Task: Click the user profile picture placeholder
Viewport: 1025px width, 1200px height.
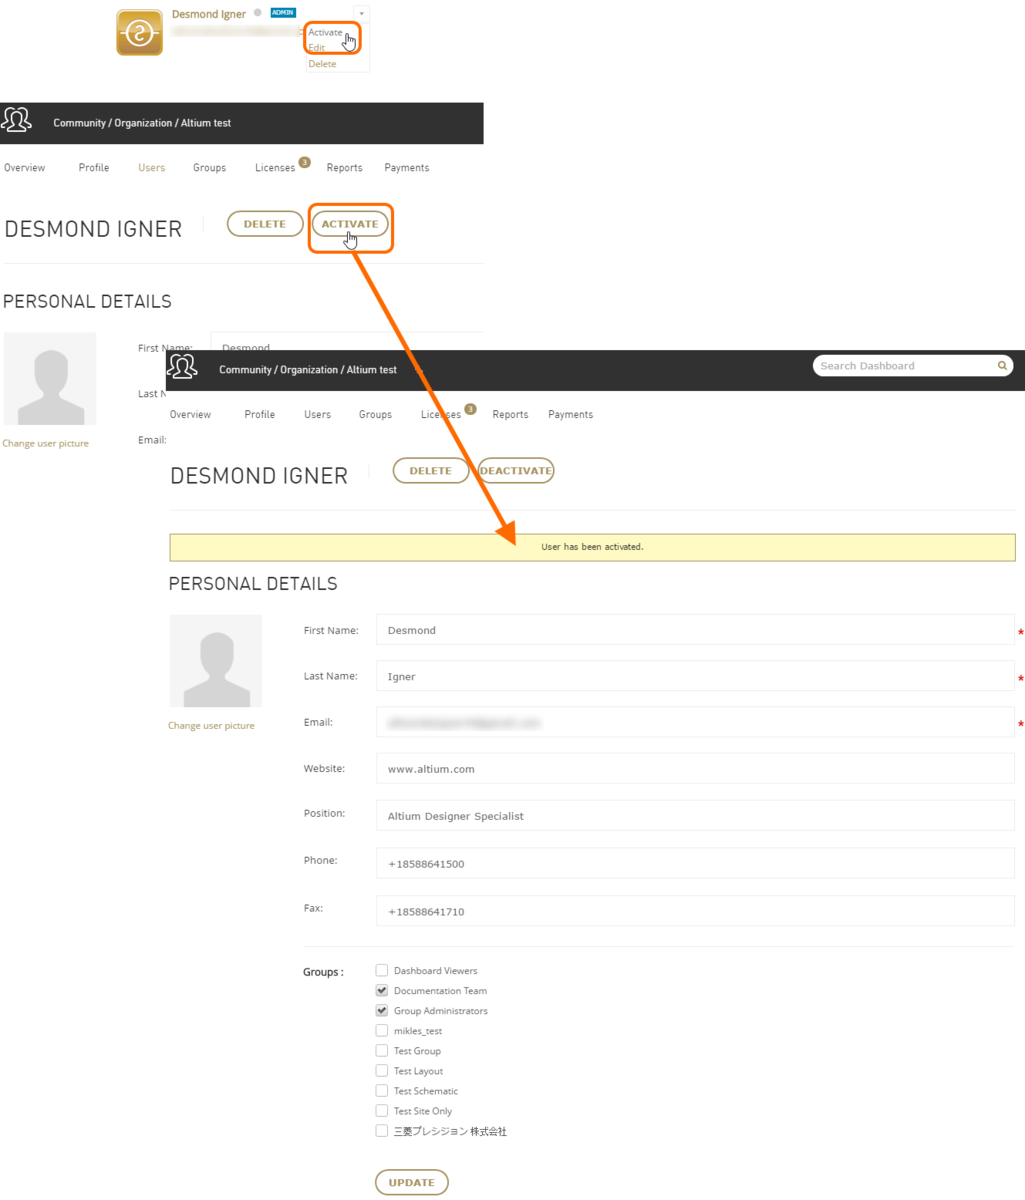Action: 216,661
